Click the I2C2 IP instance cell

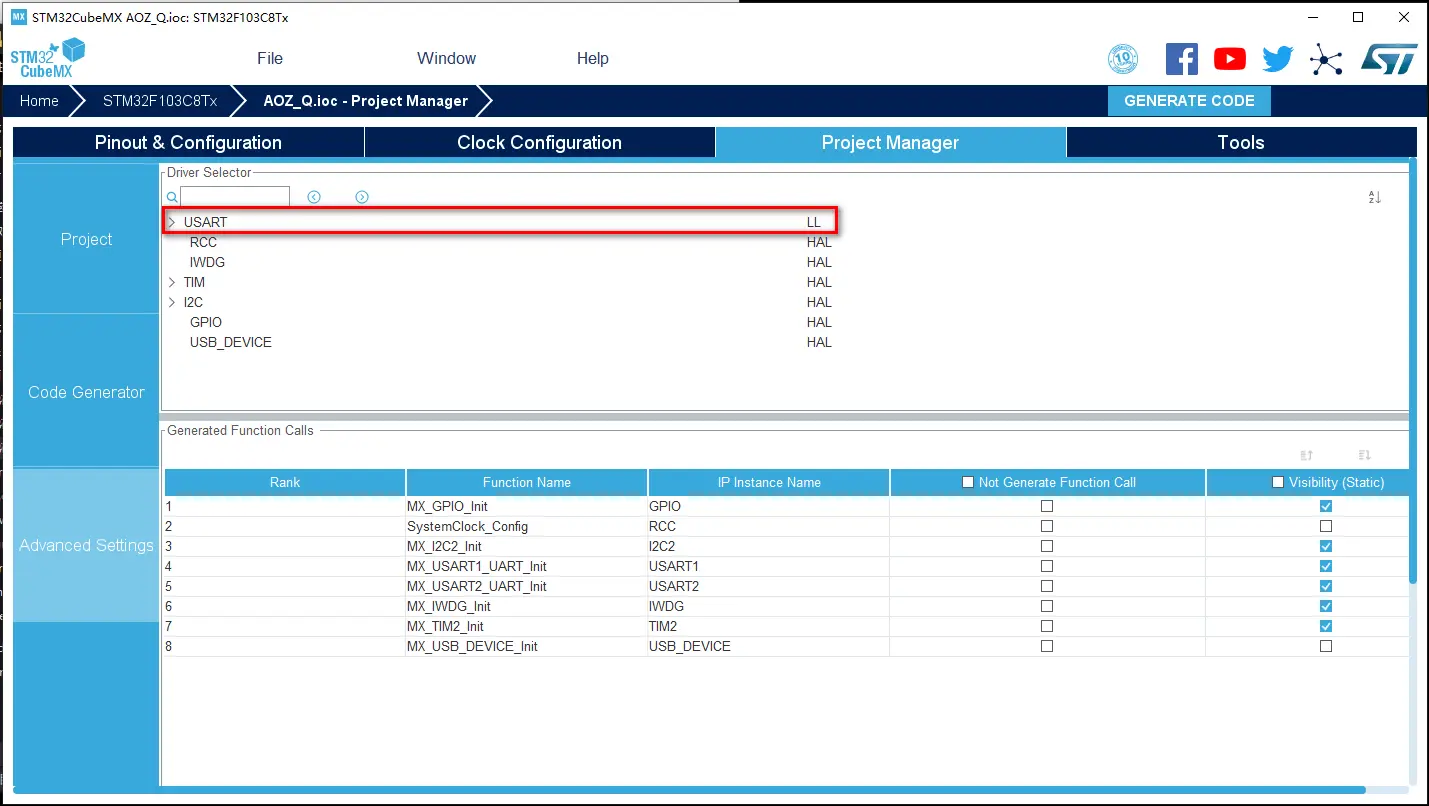769,546
